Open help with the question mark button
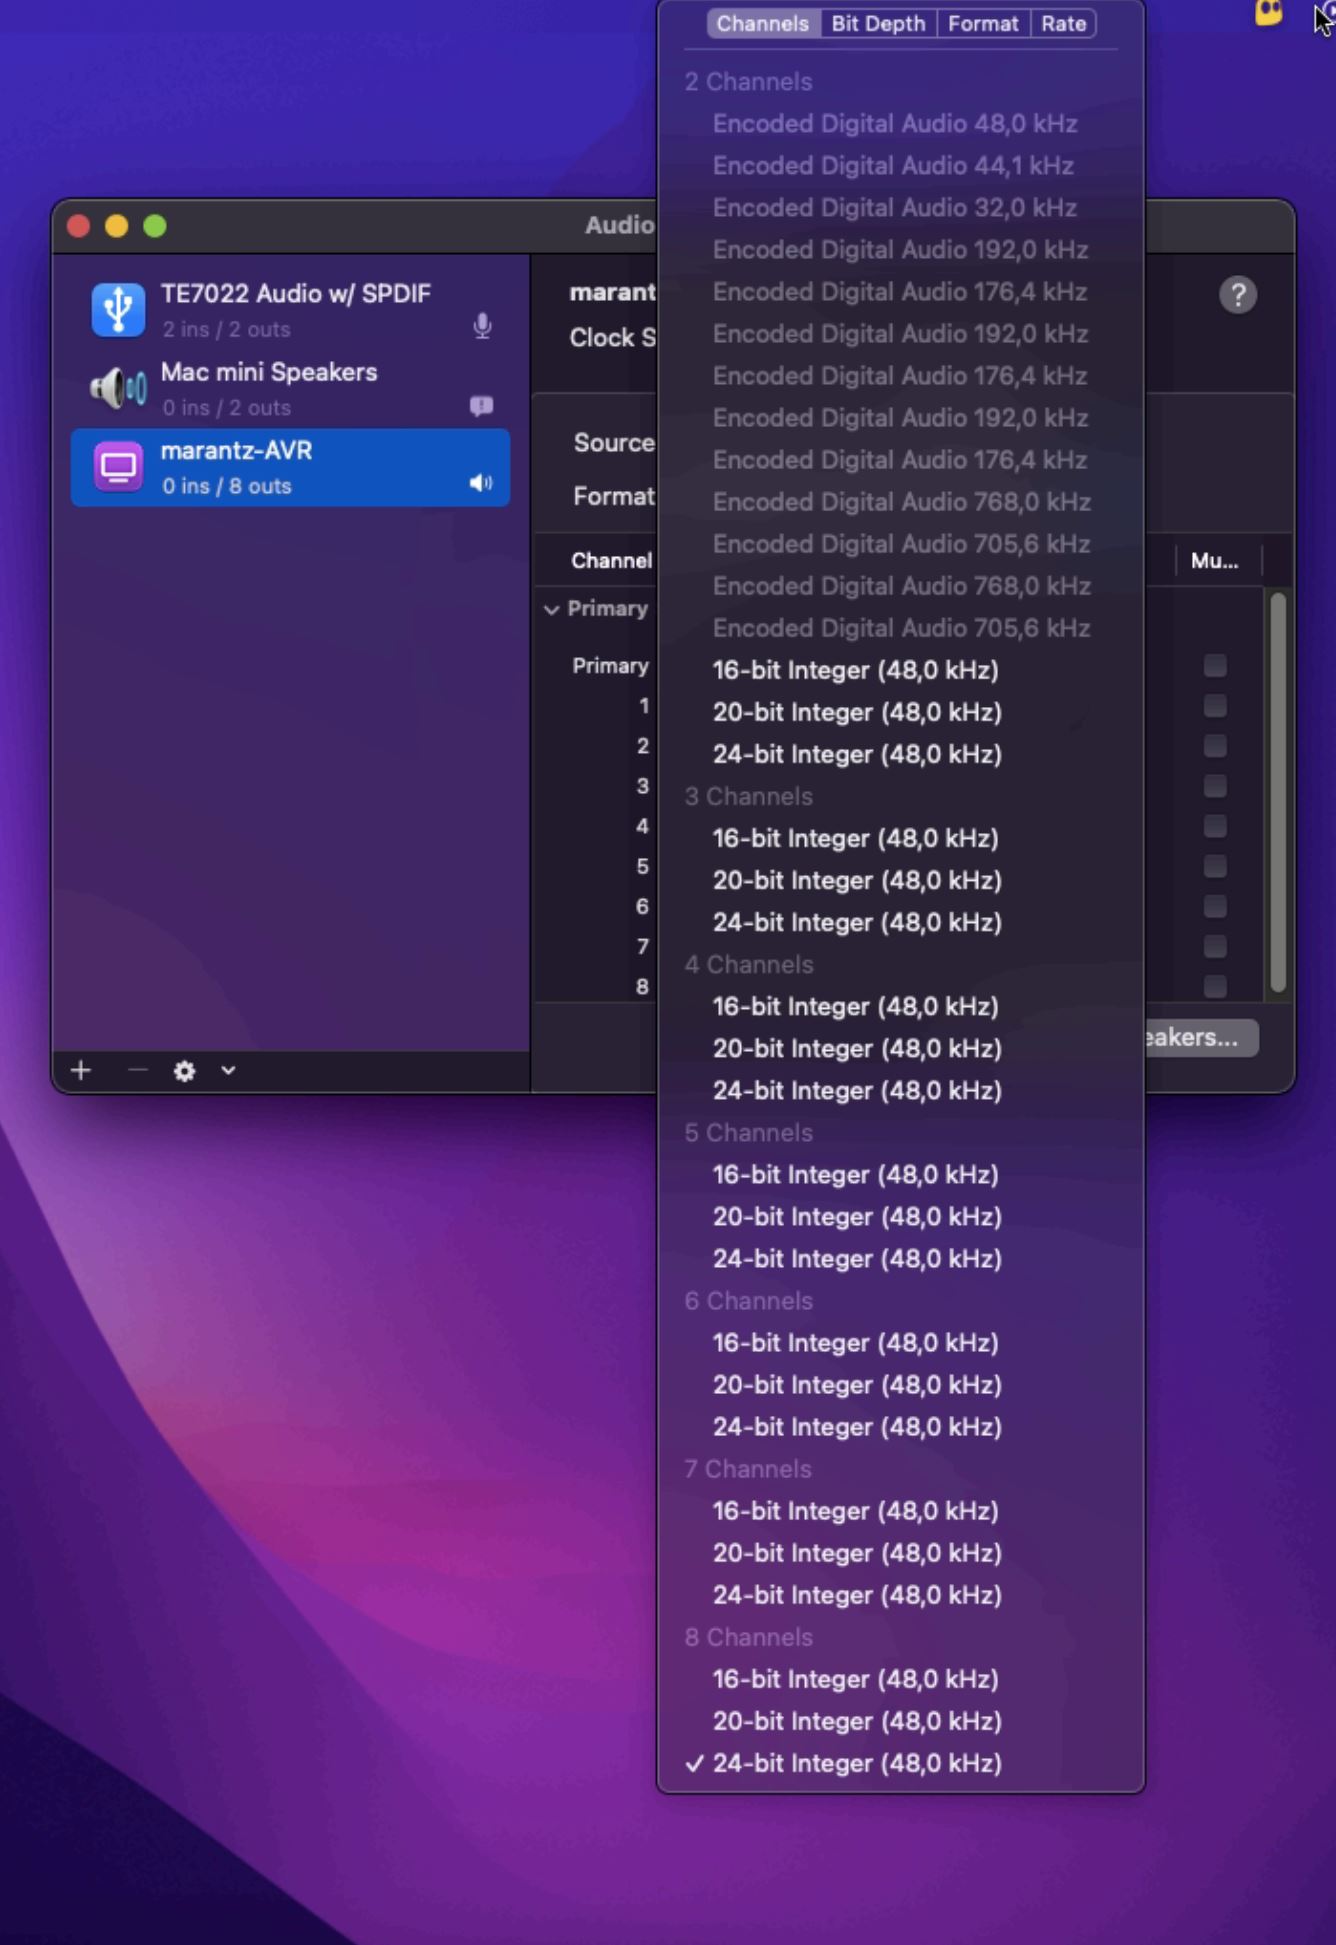The height and width of the screenshot is (1945, 1336). click(x=1238, y=295)
